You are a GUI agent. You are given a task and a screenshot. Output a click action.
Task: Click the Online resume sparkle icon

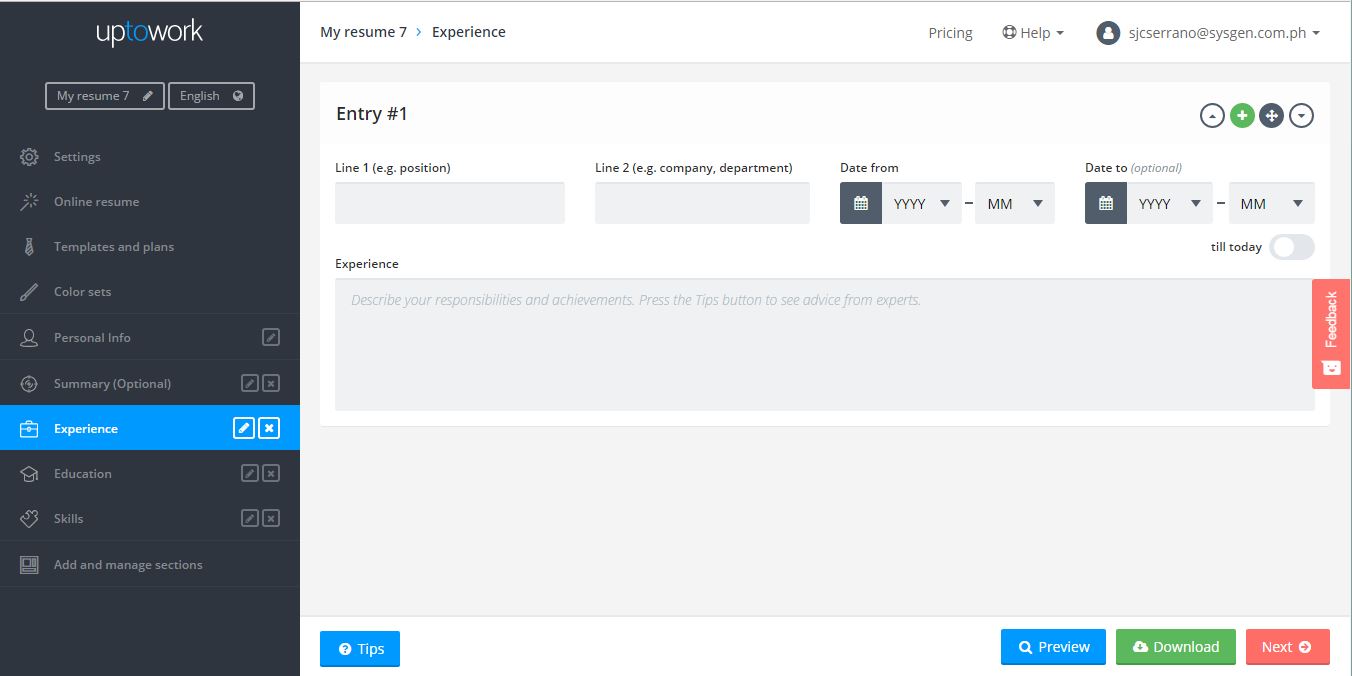29,202
